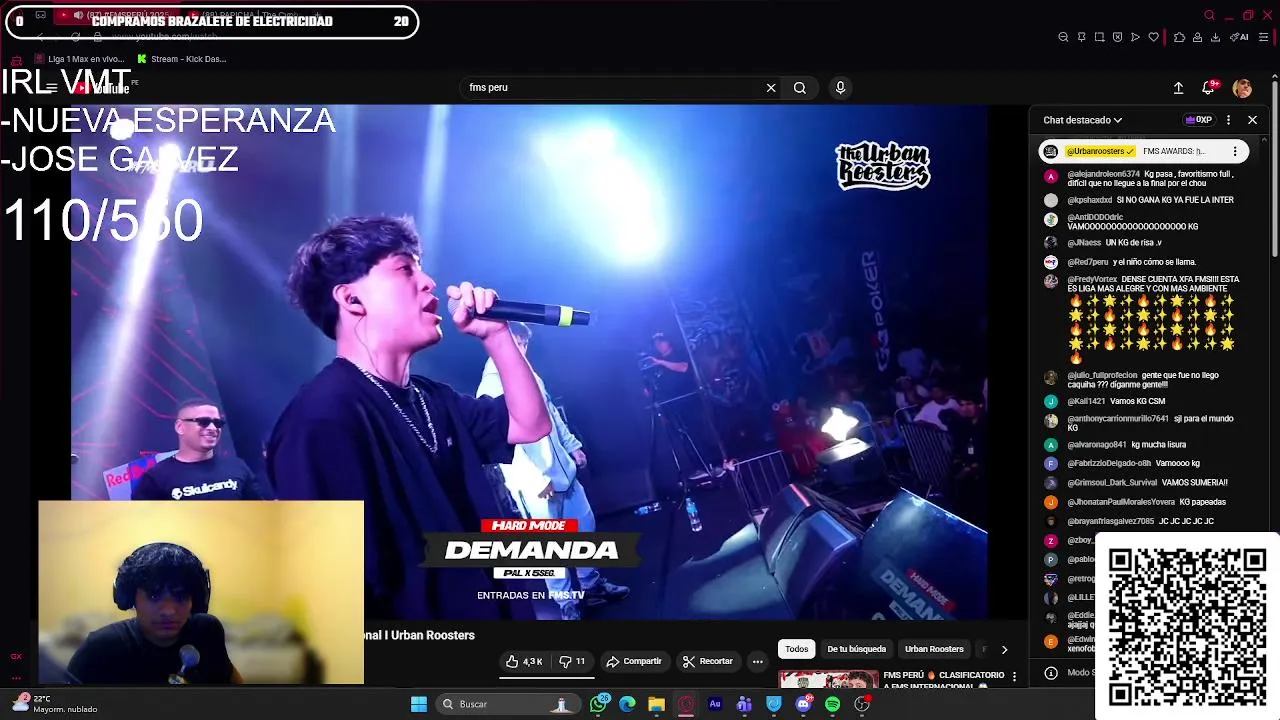Select the Todos filter chip
Image resolution: width=1280 pixels, height=720 pixels.
(796, 649)
